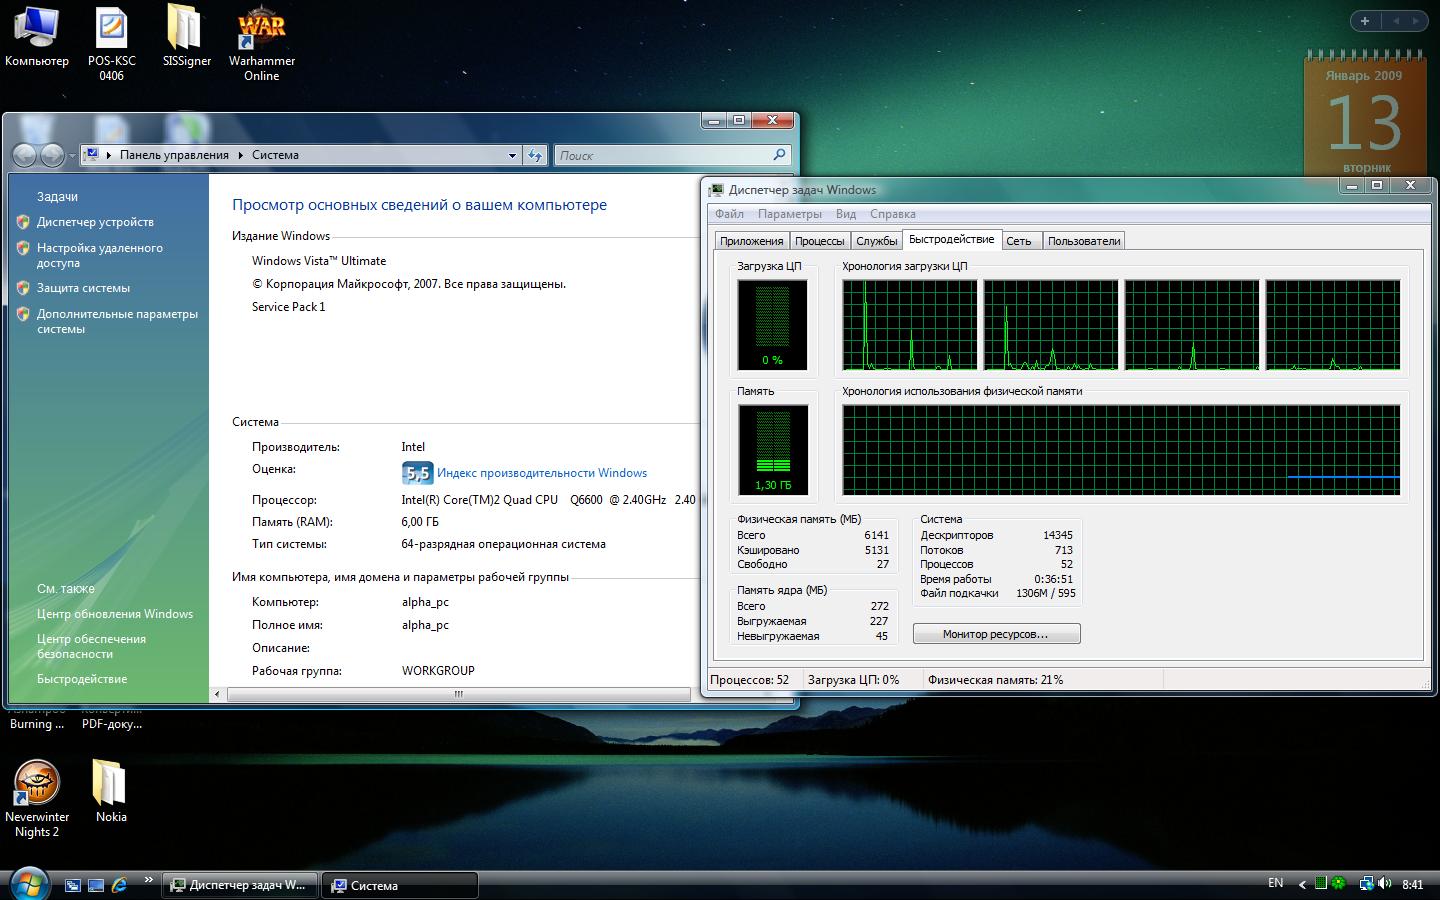This screenshot has height=900, width=1440.
Task: Expand hidden quick launch items chevron
Action: click(x=149, y=881)
